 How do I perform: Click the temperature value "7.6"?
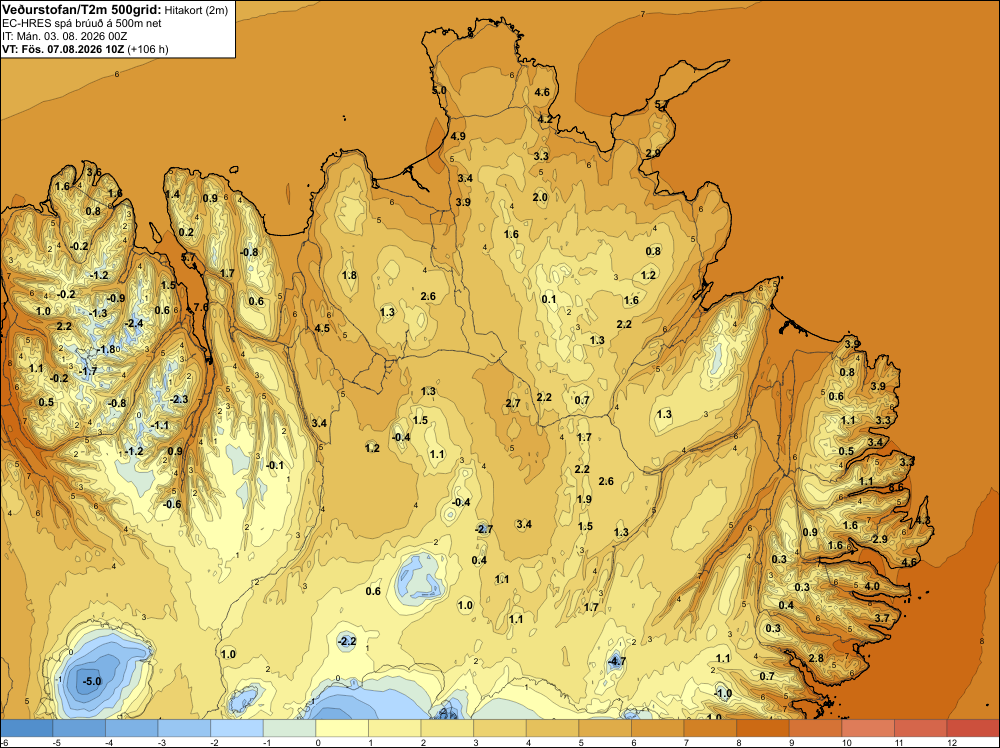pos(201,307)
